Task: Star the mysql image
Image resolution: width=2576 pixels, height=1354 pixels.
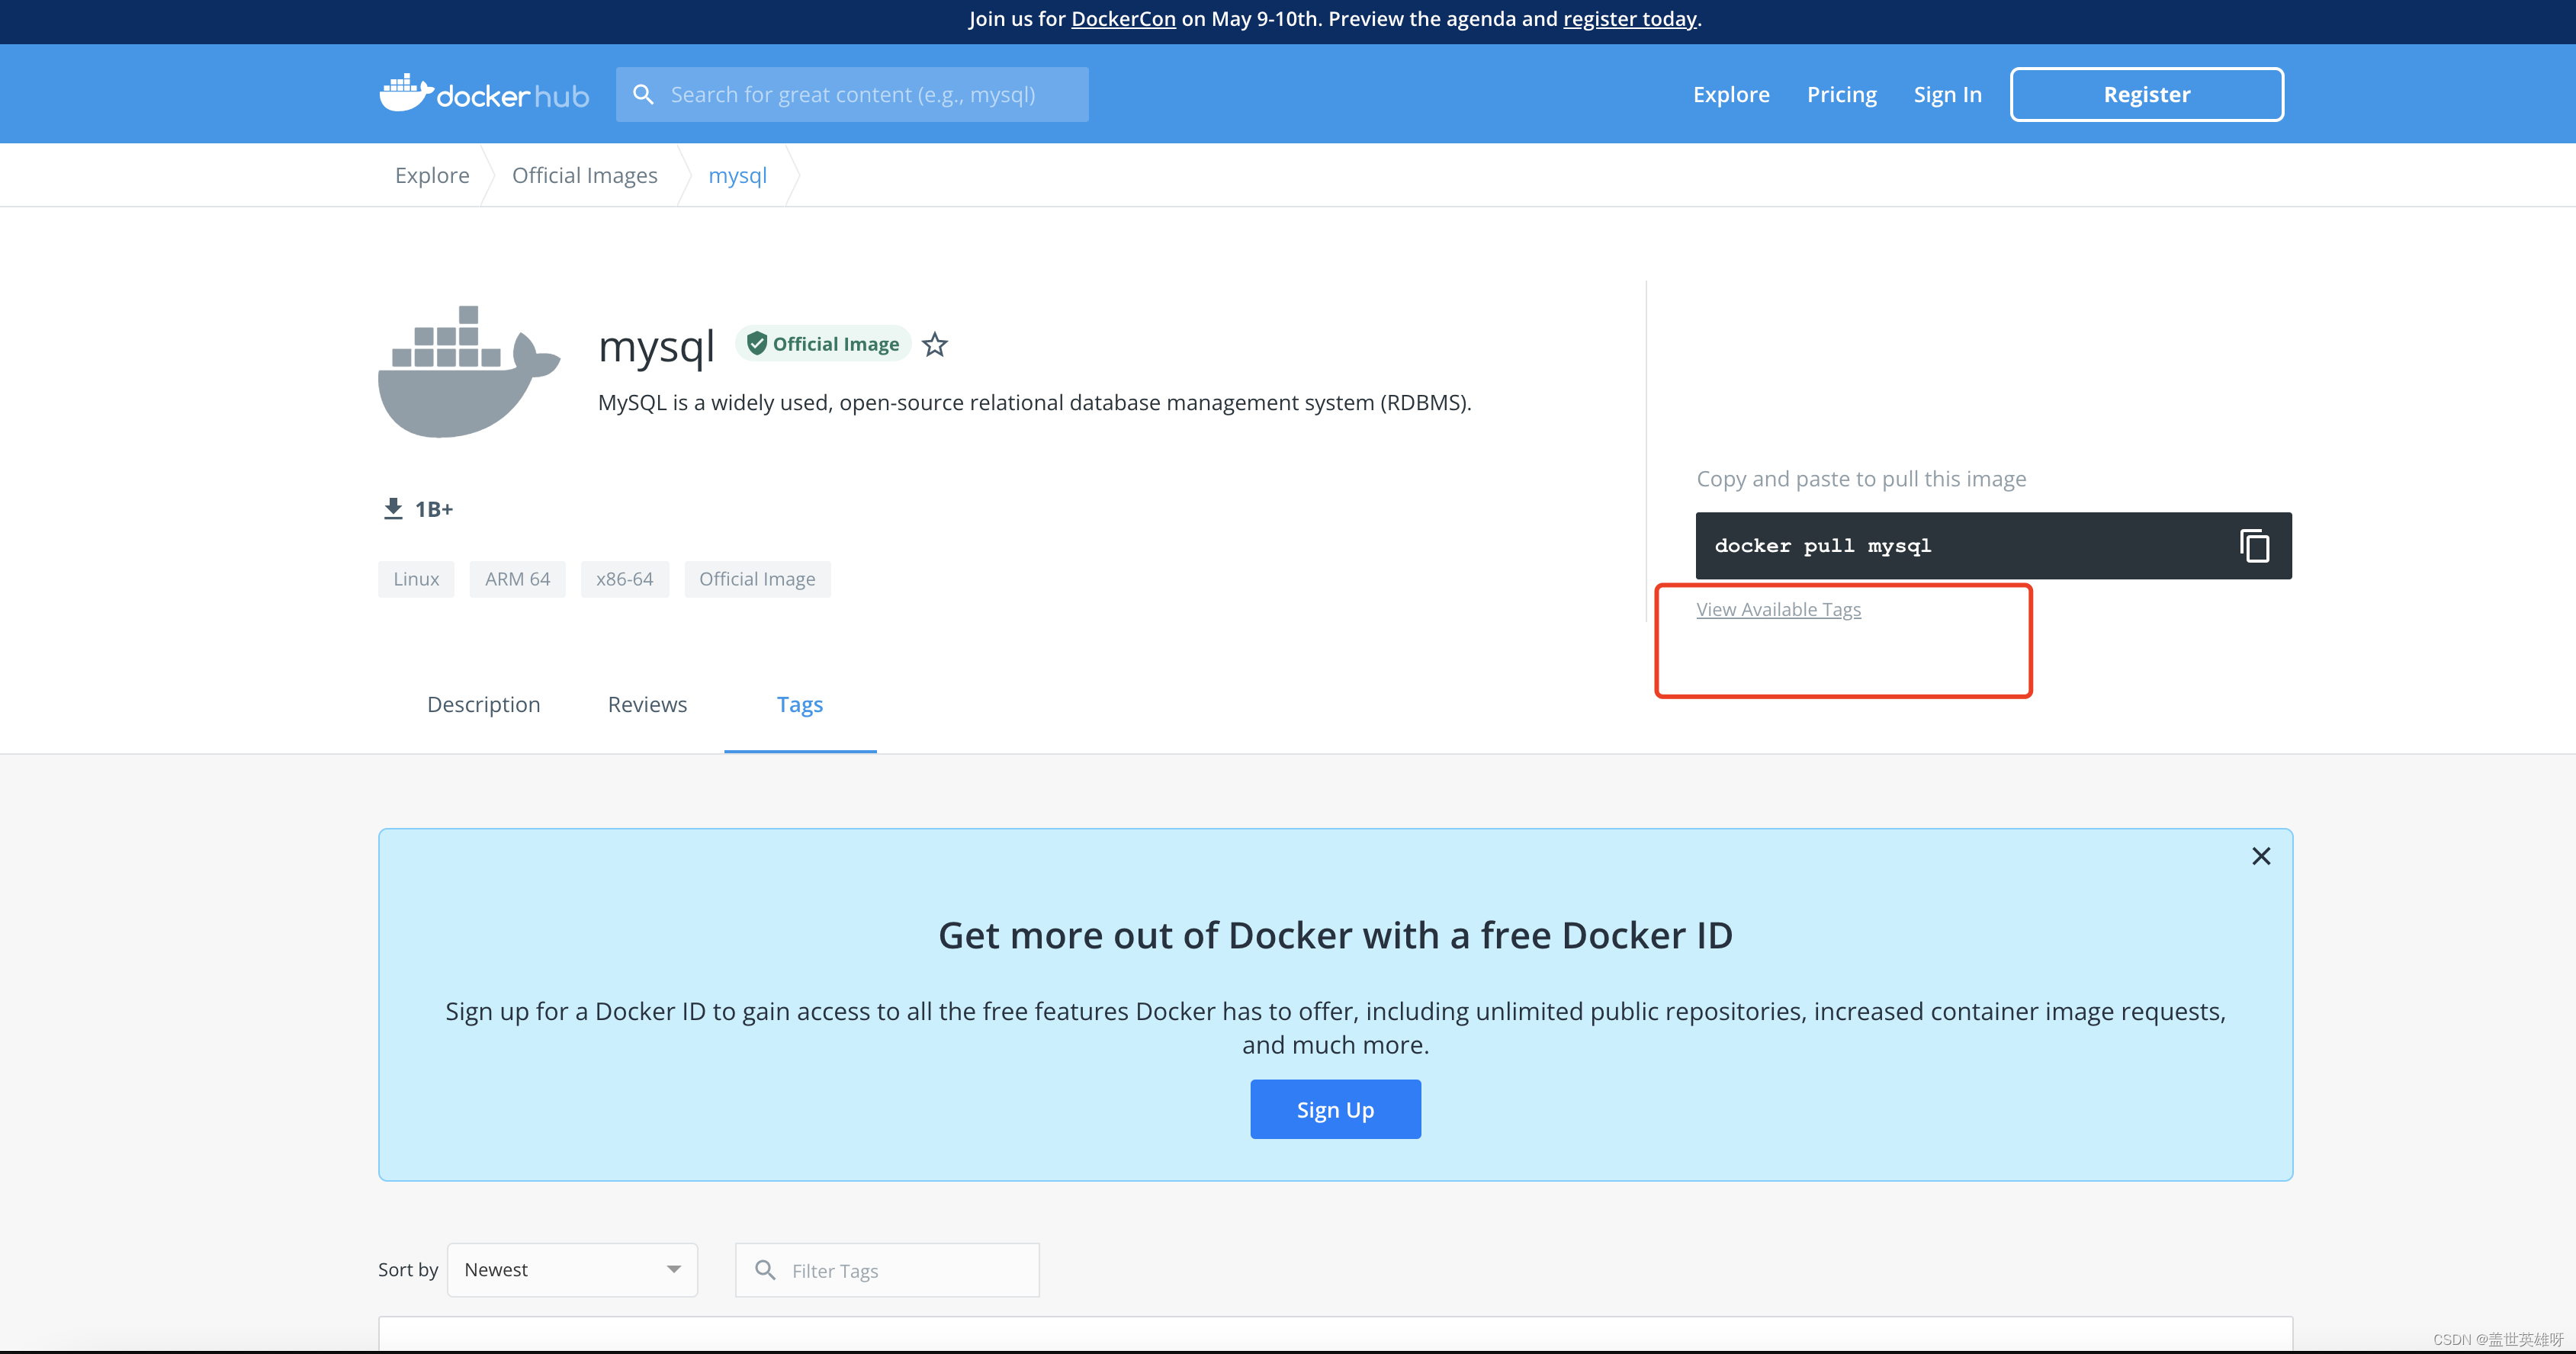Action: pyautogui.click(x=934, y=344)
